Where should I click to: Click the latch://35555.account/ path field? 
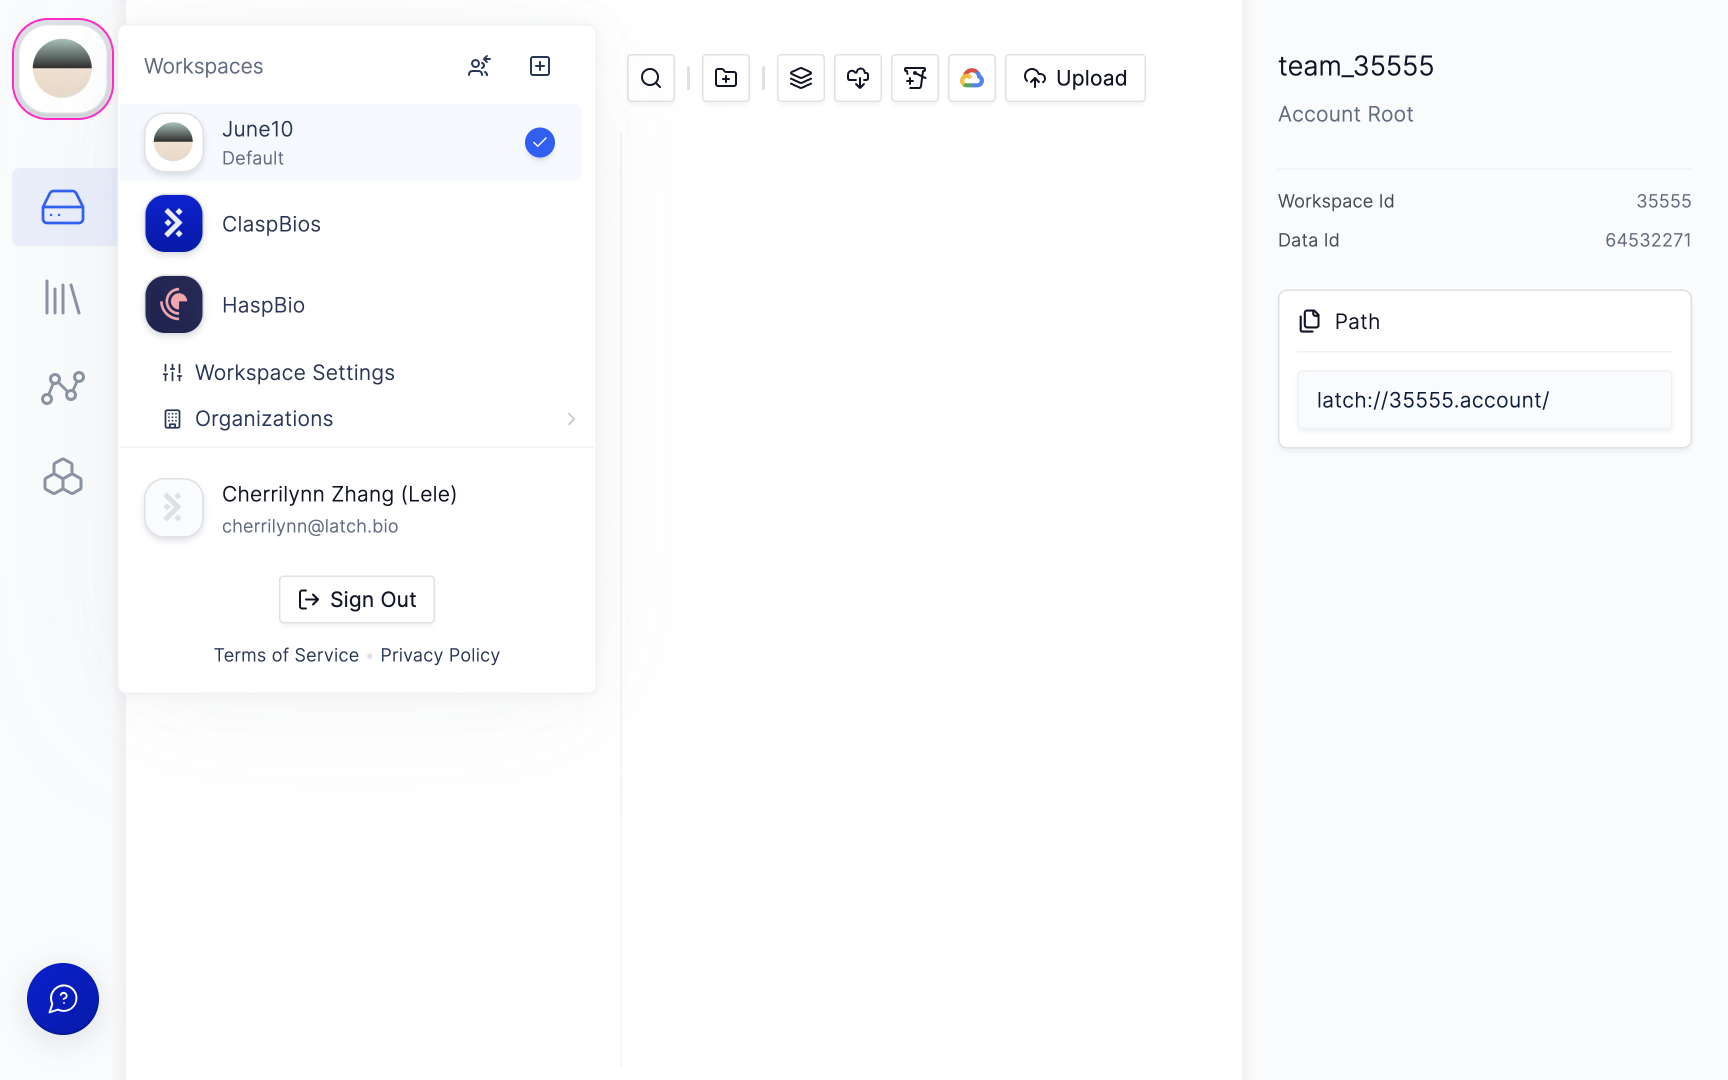click(1485, 400)
